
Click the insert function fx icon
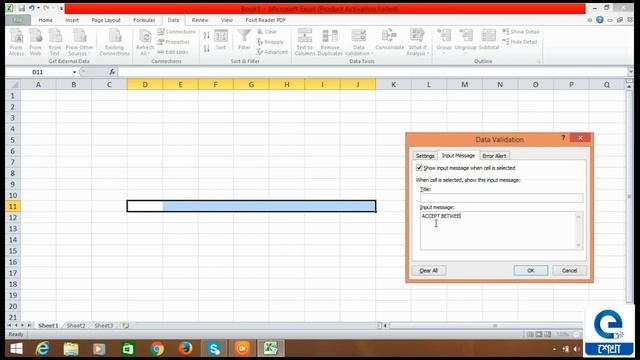[x=112, y=72]
